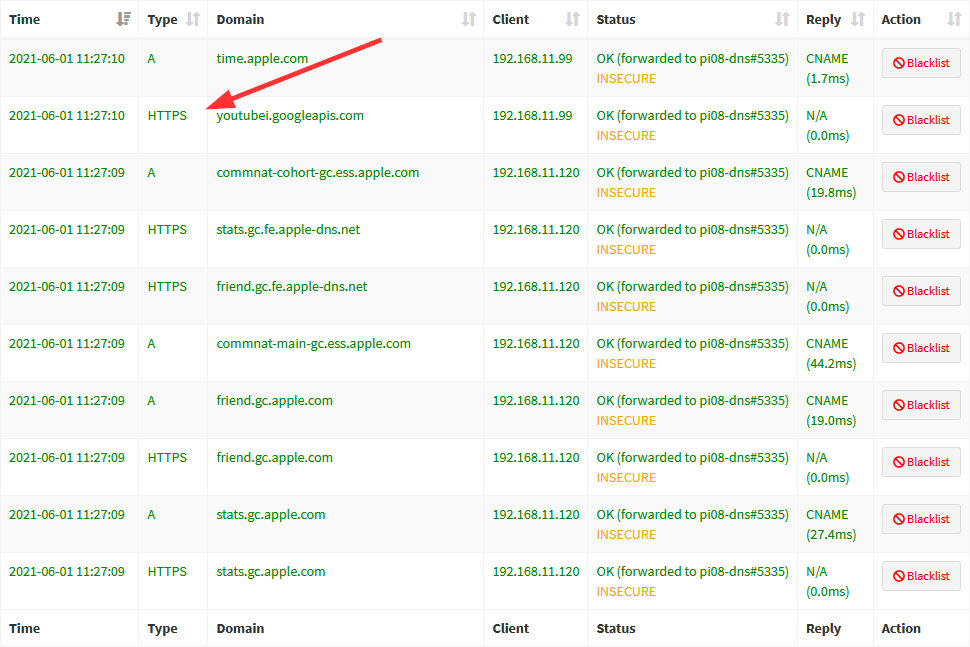Blacklist commnat-main-gc.ess.apple.com
The height and width of the screenshot is (647, 970).
[921, 348]
